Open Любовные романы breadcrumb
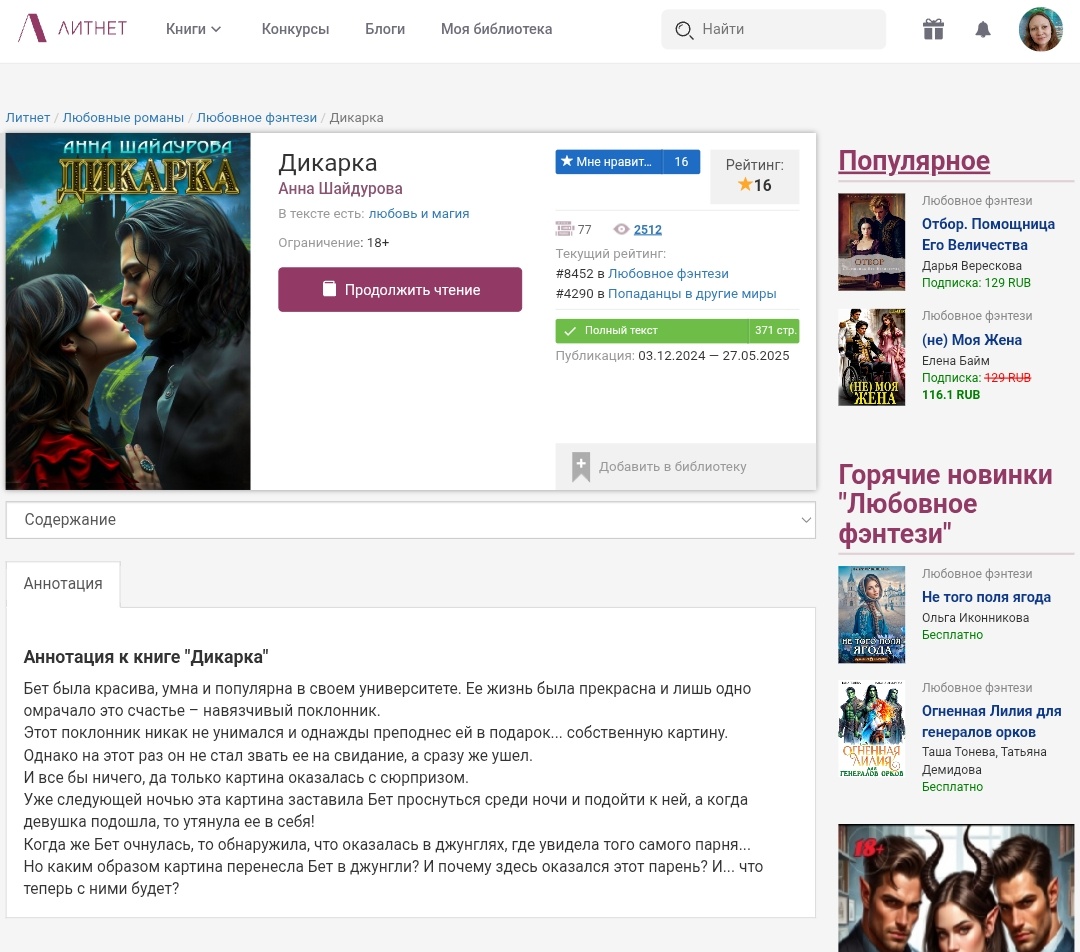Screen dimensions: 1080x952 [x=123, y=117]
